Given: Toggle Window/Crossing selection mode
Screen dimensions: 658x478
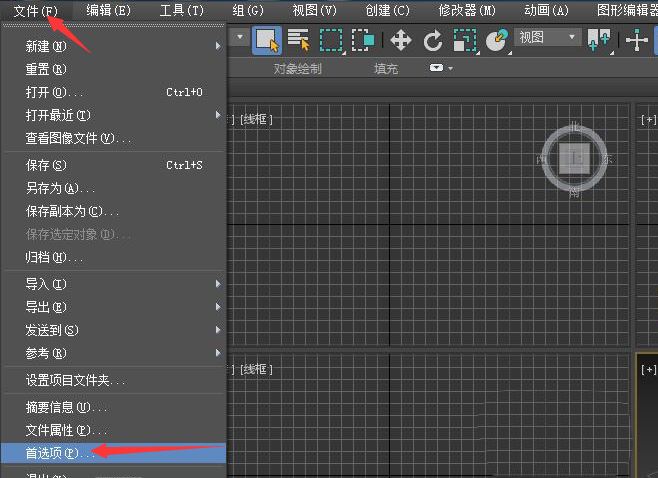Looking at the screenshot, I should click(x=363, y=39).
